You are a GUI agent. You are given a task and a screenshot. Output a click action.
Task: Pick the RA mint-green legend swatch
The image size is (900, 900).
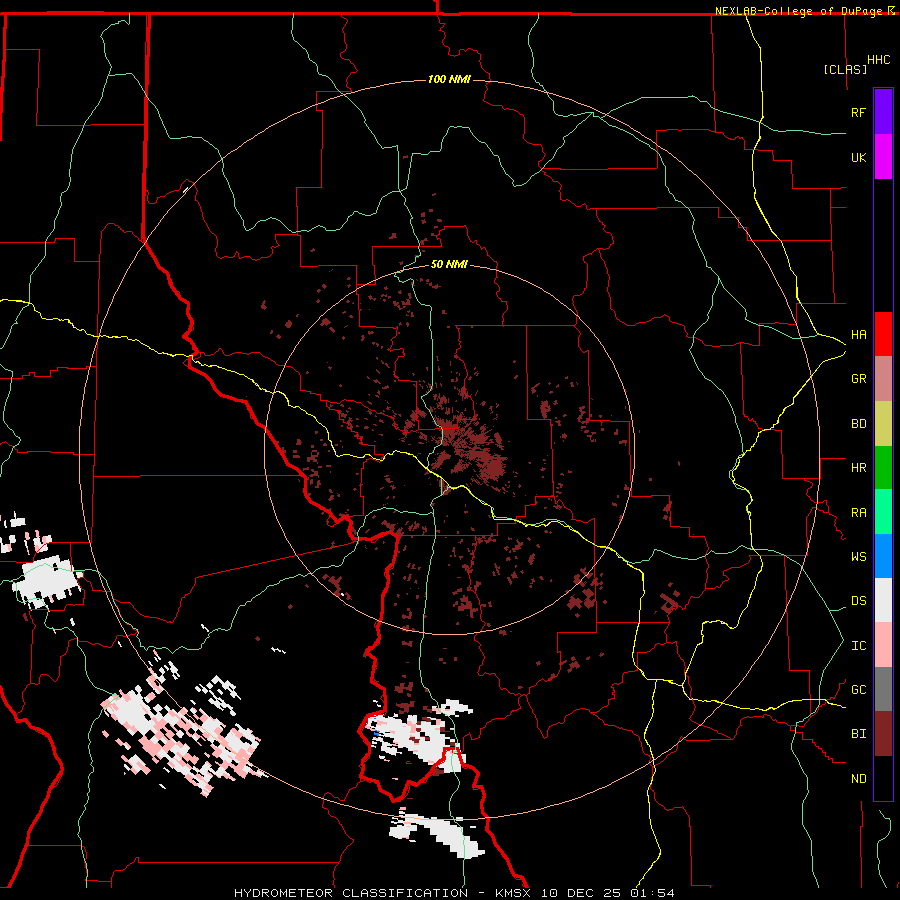point(883,512)
